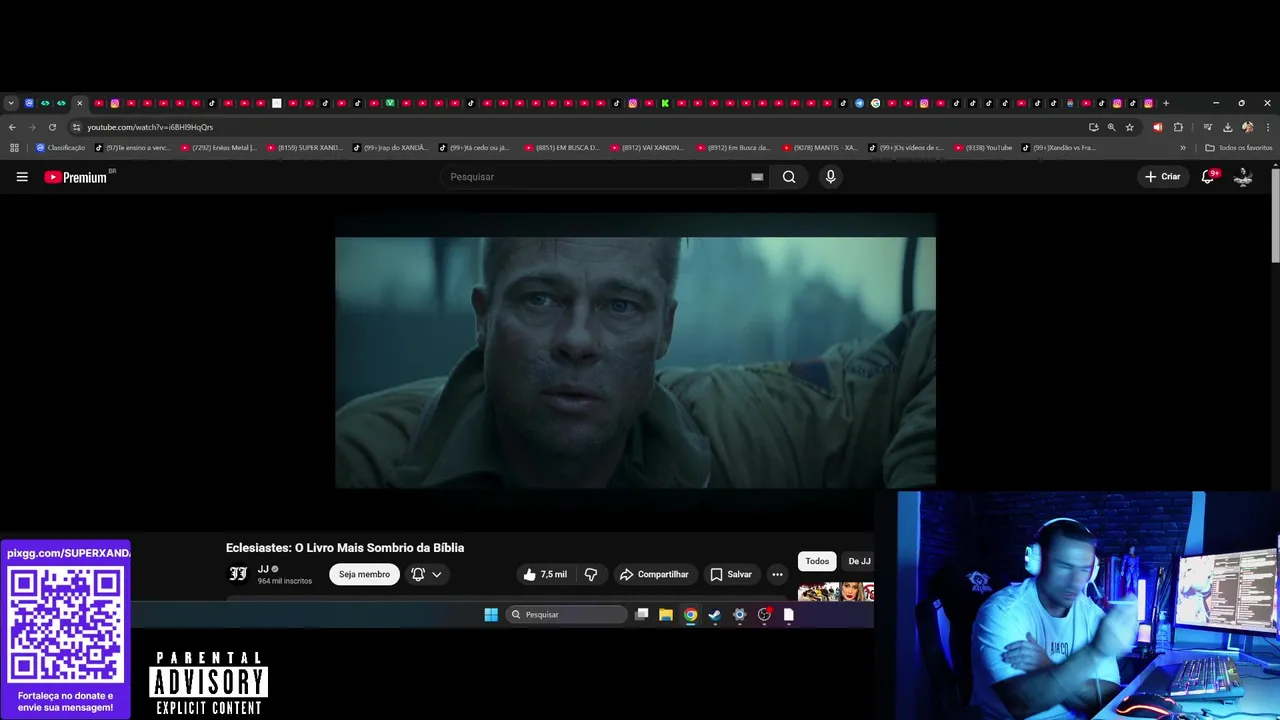The image size is (1280, 720).
Task: Open the (99+)Xandão vs Fra bookmark
Action: [x=1059, y=148]
